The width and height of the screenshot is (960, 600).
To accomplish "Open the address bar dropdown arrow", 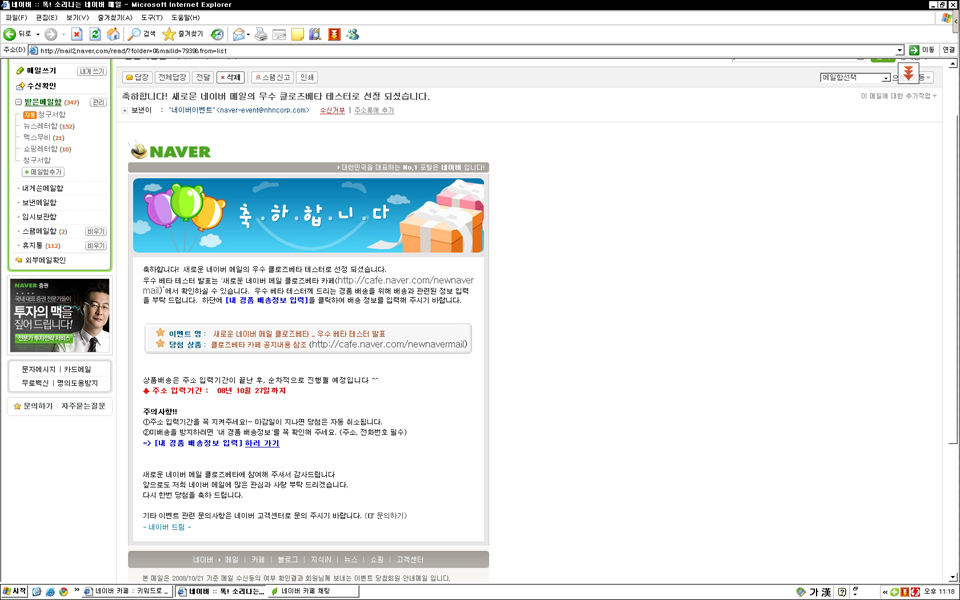I will pyautogui.click(x=899, y=50).
